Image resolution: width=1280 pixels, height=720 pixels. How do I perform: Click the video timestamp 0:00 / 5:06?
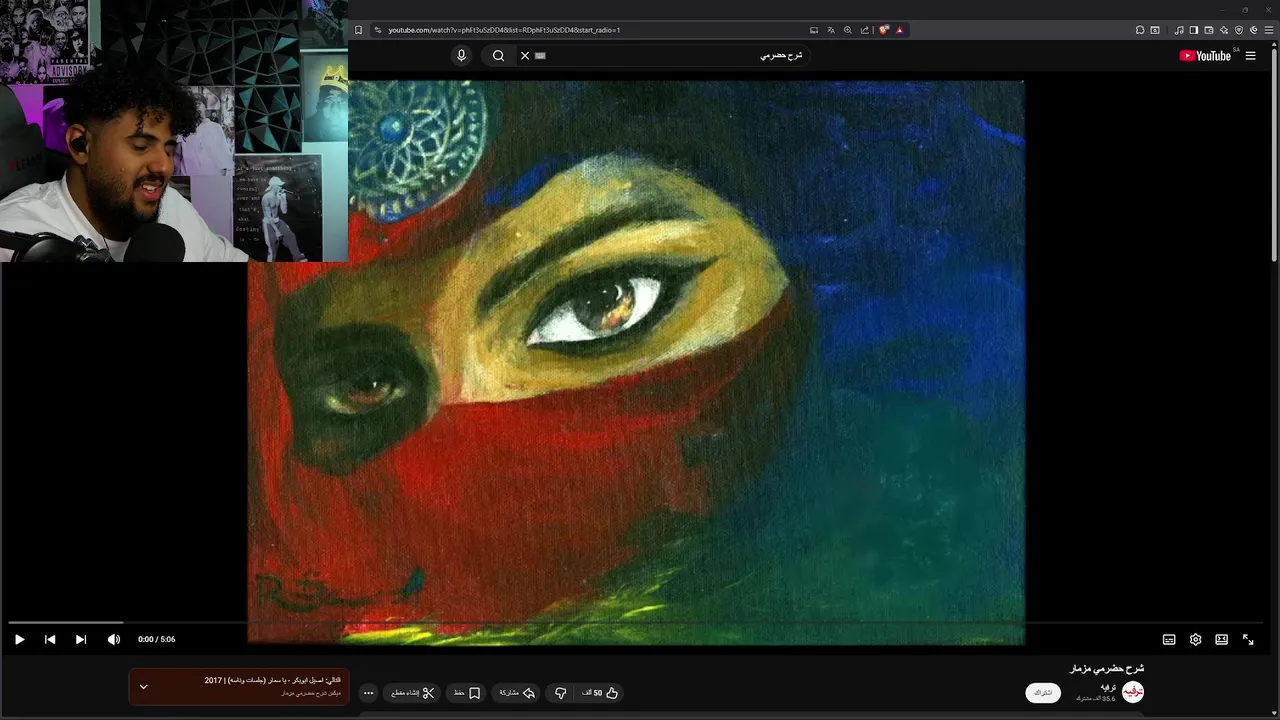[x=157, y=639]
